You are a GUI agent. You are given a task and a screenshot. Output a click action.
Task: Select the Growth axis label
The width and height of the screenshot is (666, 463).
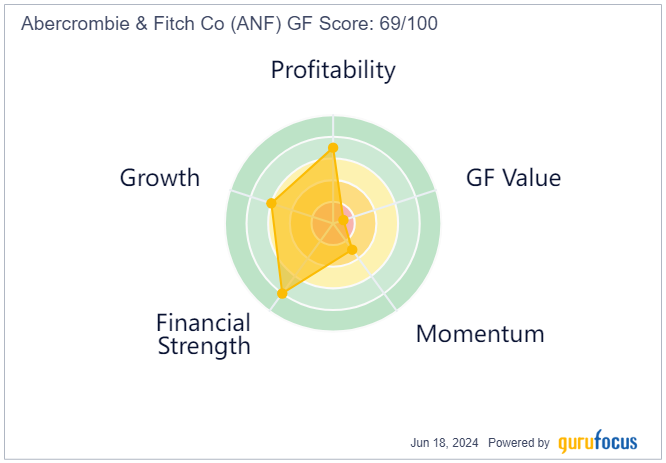(x=160, y=178)
